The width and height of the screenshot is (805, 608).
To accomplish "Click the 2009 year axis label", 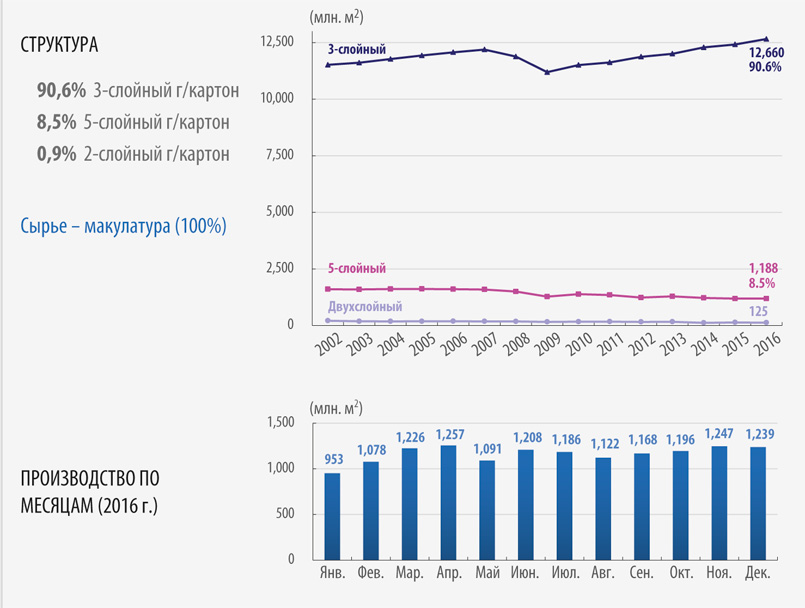I will point(548,344).
